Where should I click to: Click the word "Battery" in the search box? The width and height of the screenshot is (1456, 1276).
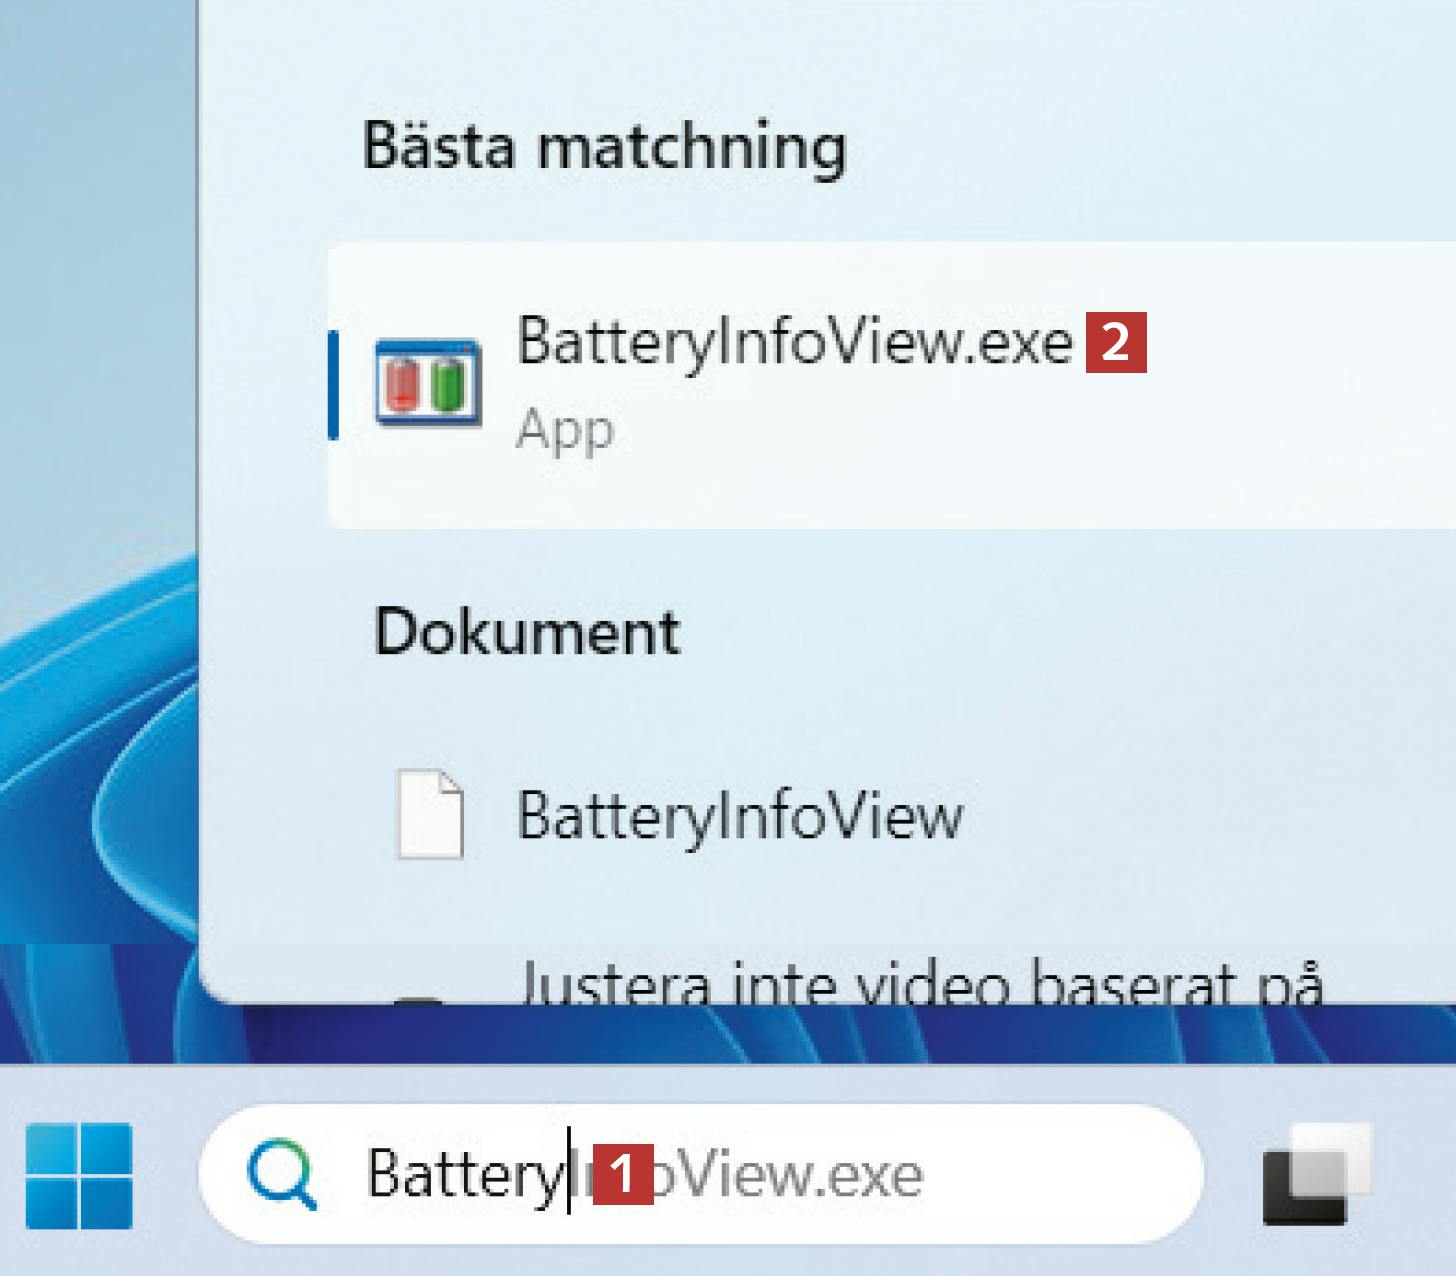click(465, 1174)
